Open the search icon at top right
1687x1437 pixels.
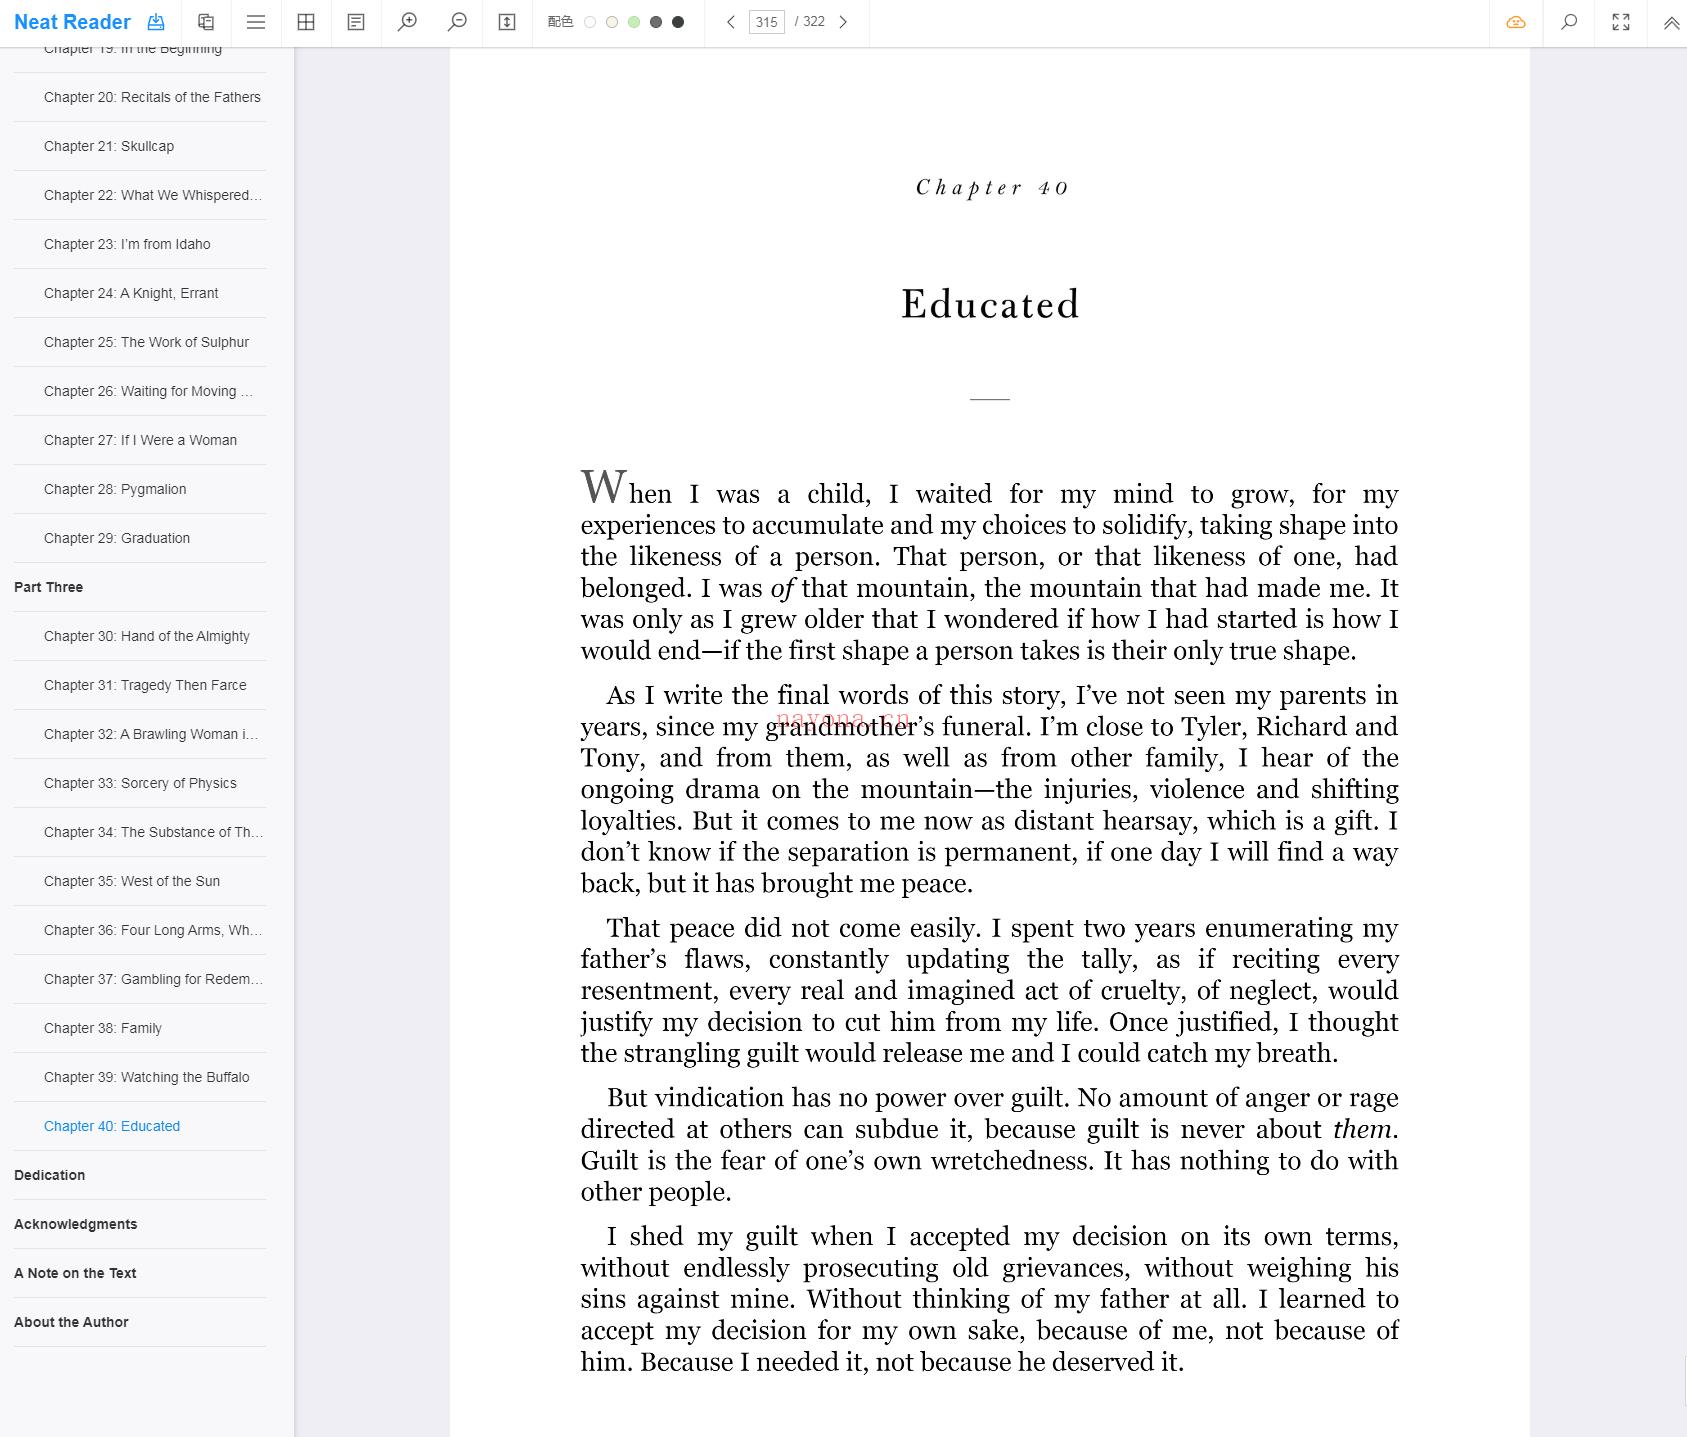tap(1569, 22)
